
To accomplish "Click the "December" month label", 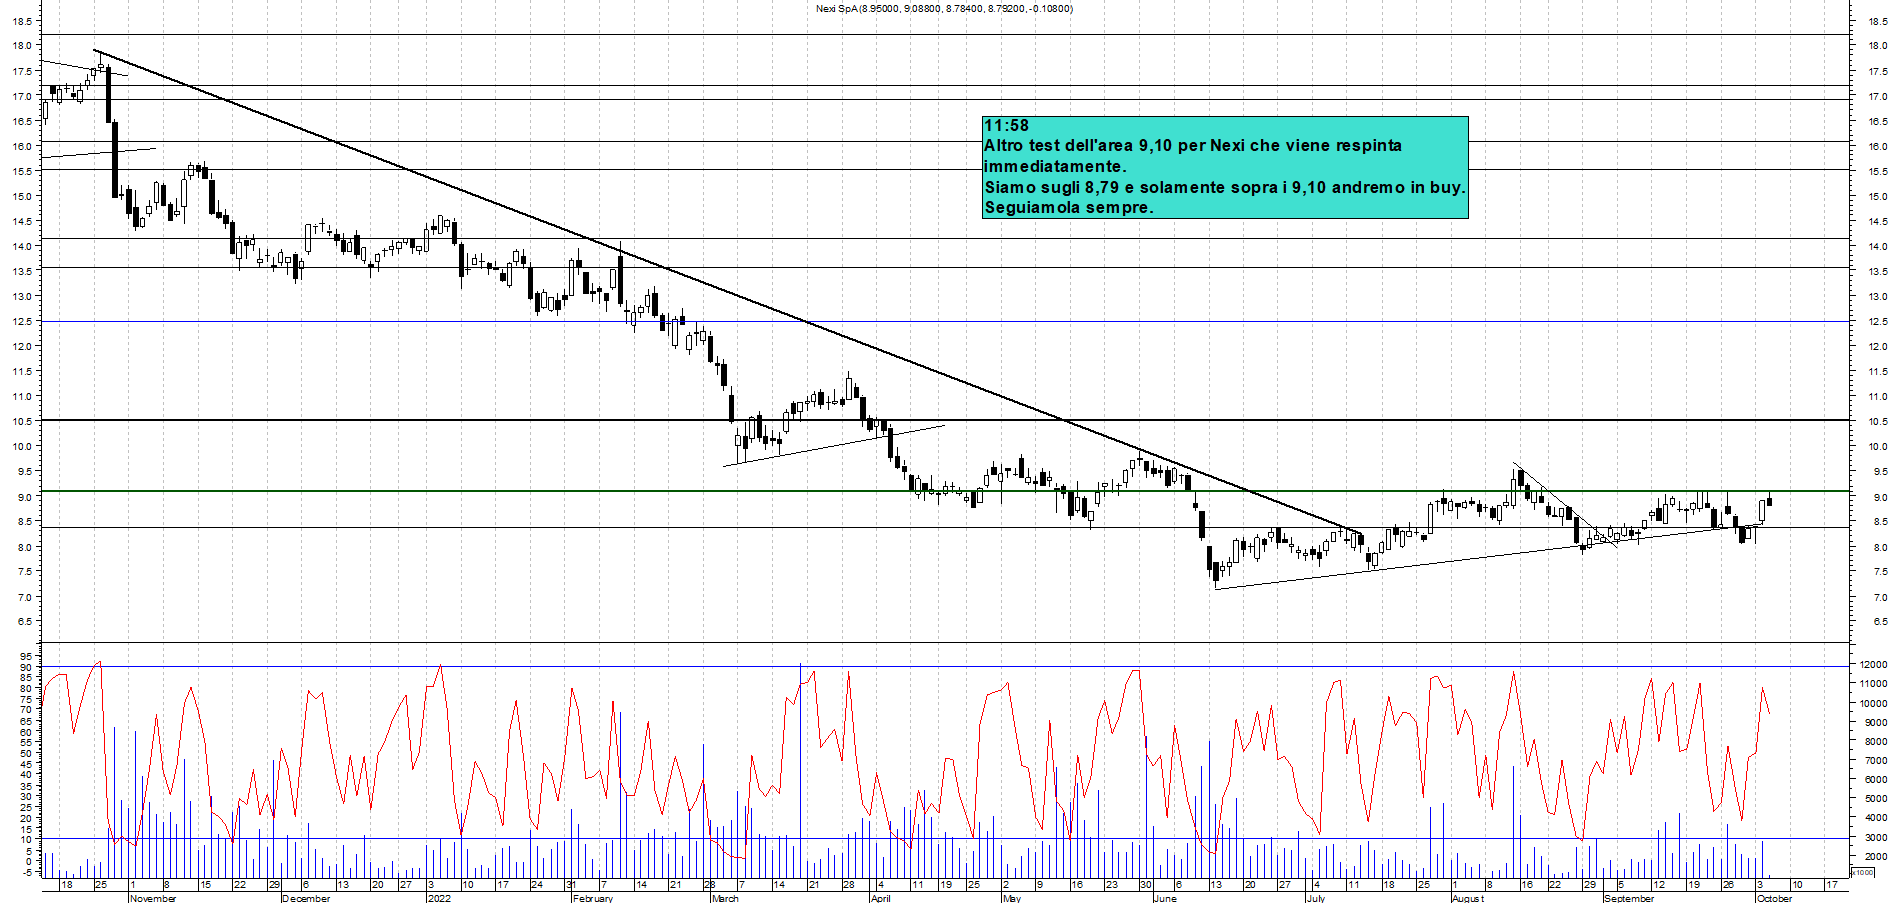I will [306, 898].
